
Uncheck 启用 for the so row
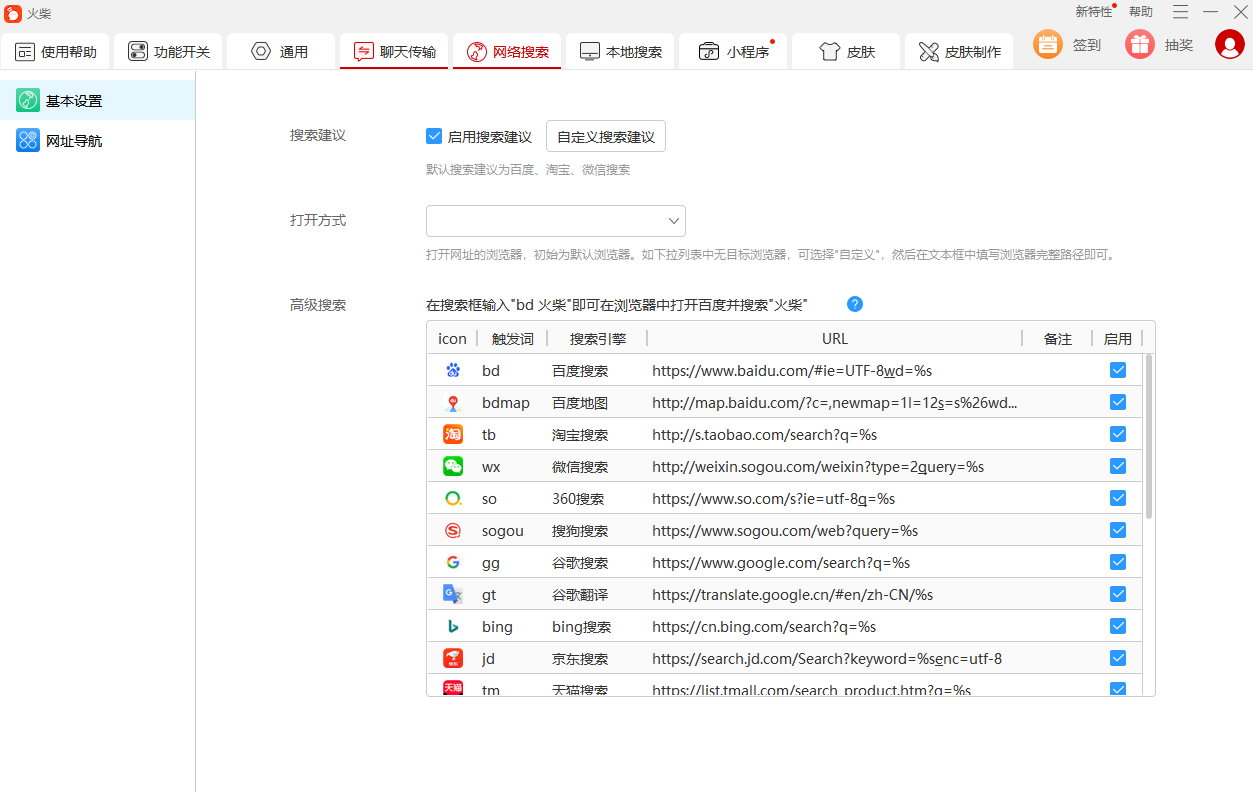[x=1118, y=498]
